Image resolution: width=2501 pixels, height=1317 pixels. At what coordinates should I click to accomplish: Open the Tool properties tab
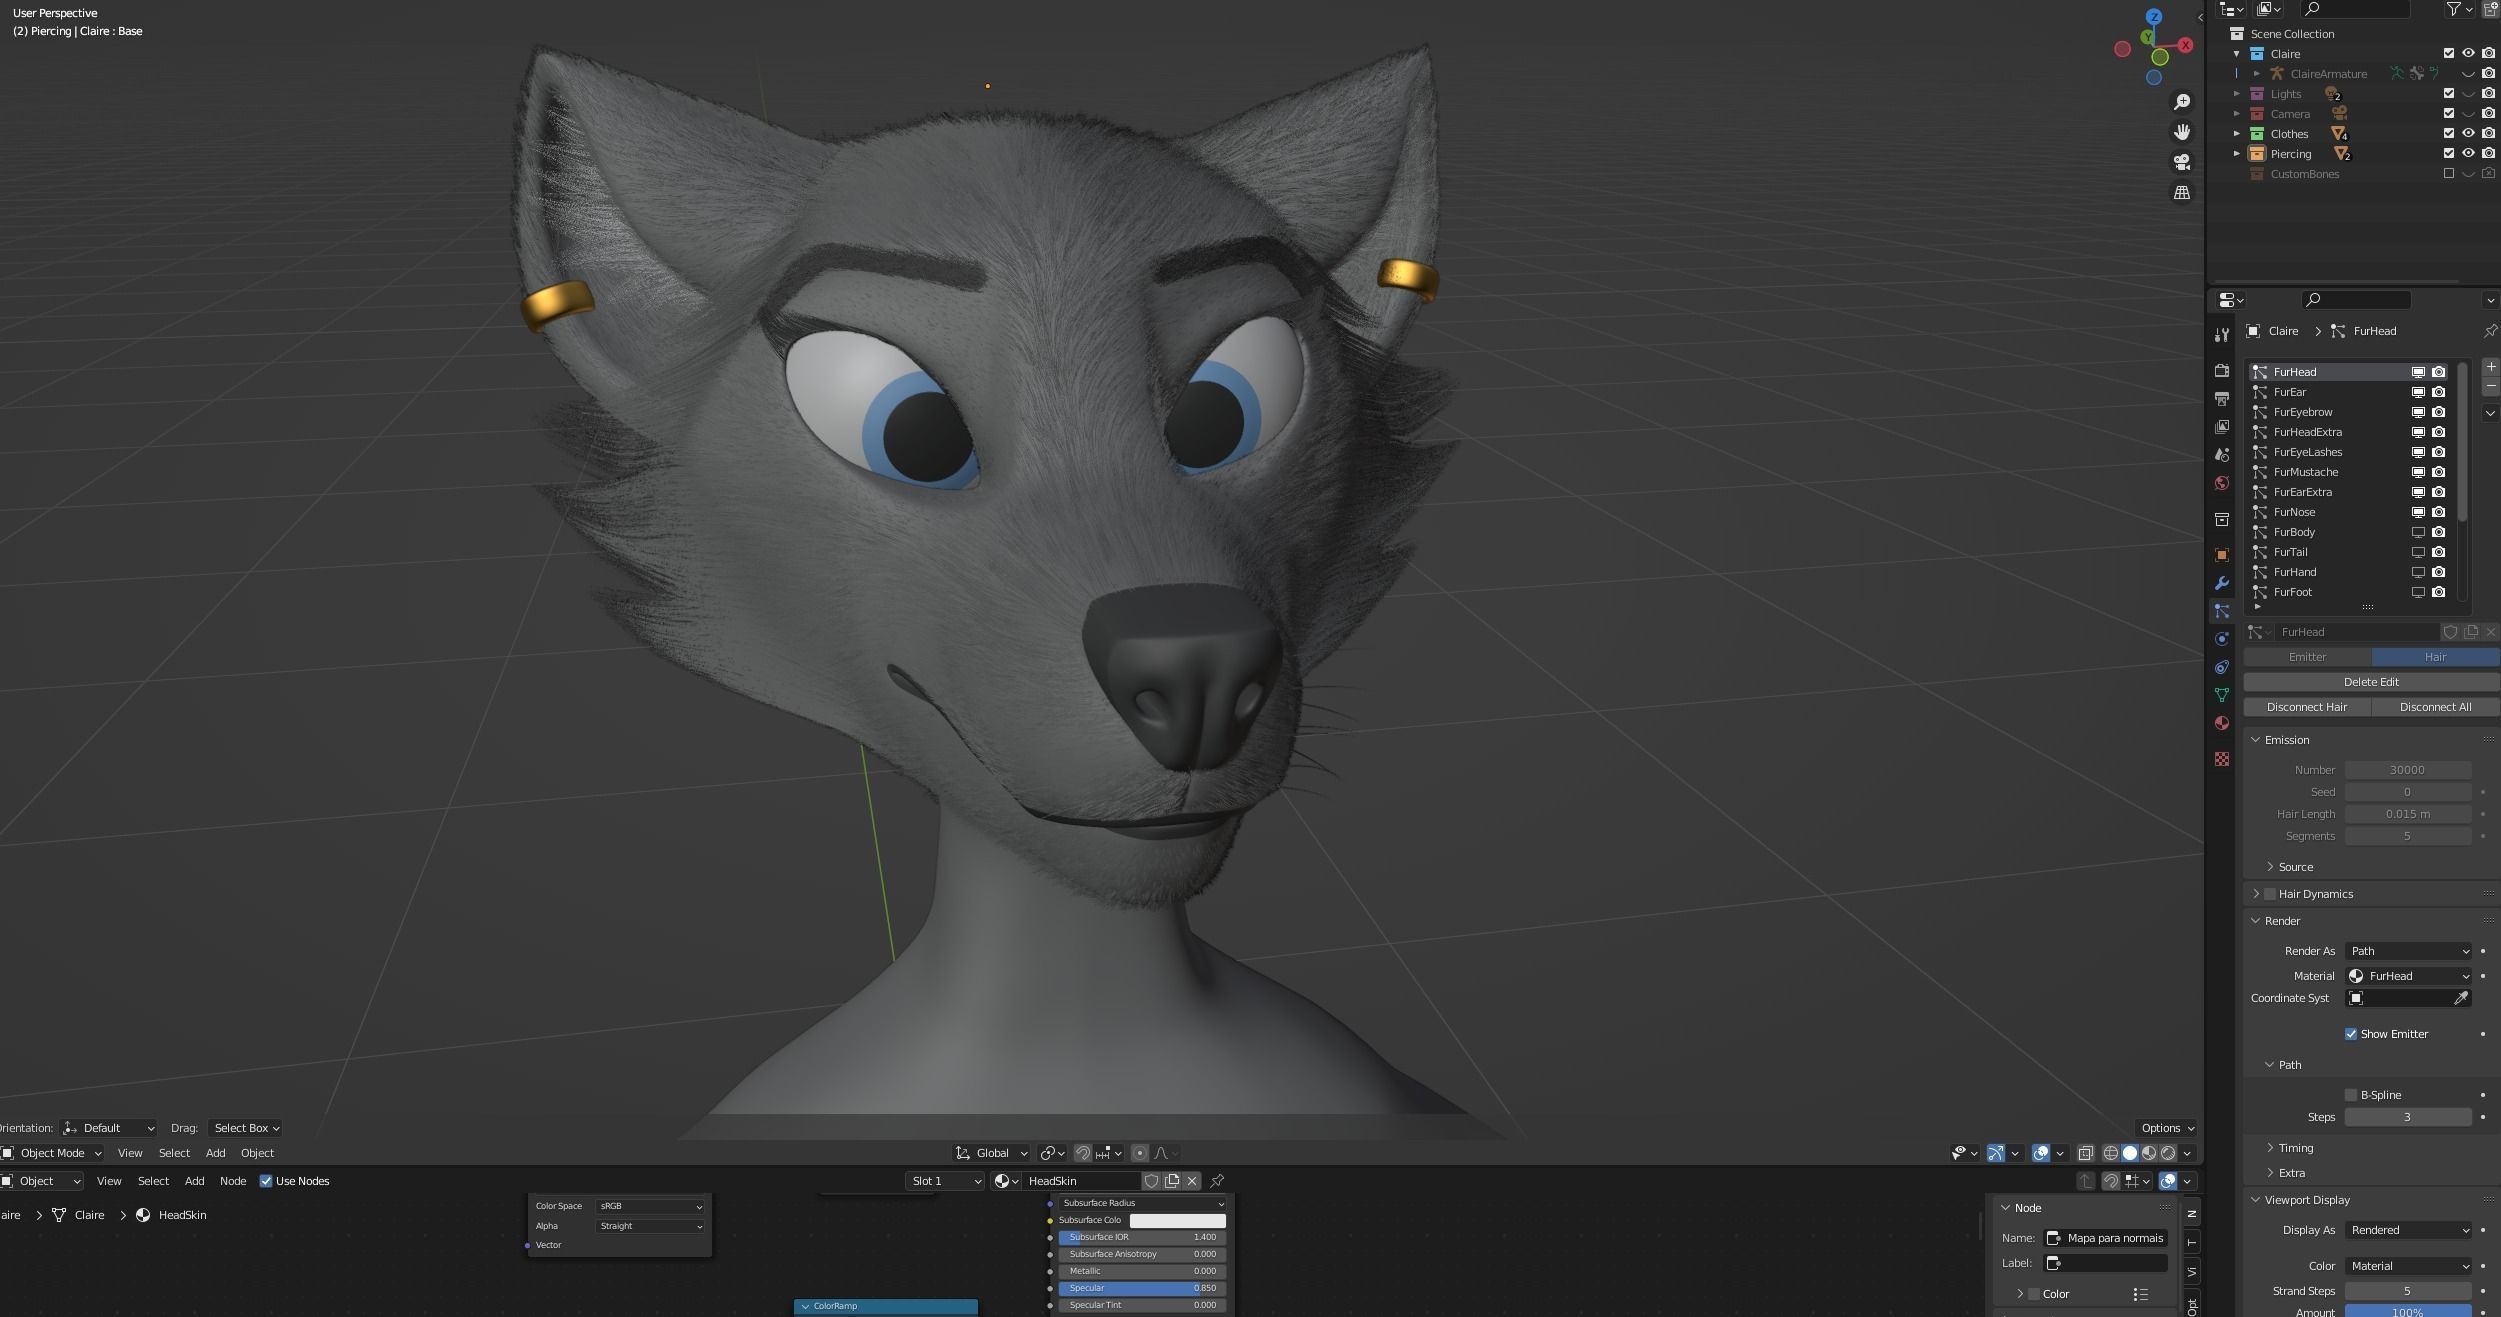click(2222, 335)
